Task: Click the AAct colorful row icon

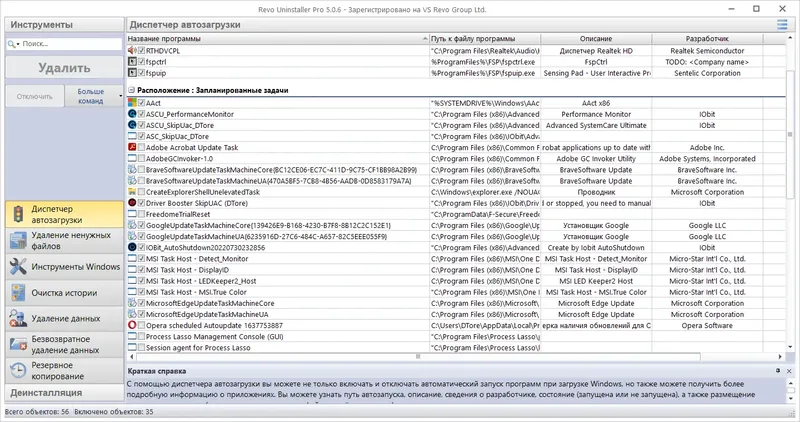Action: click(x=132, y=103)
